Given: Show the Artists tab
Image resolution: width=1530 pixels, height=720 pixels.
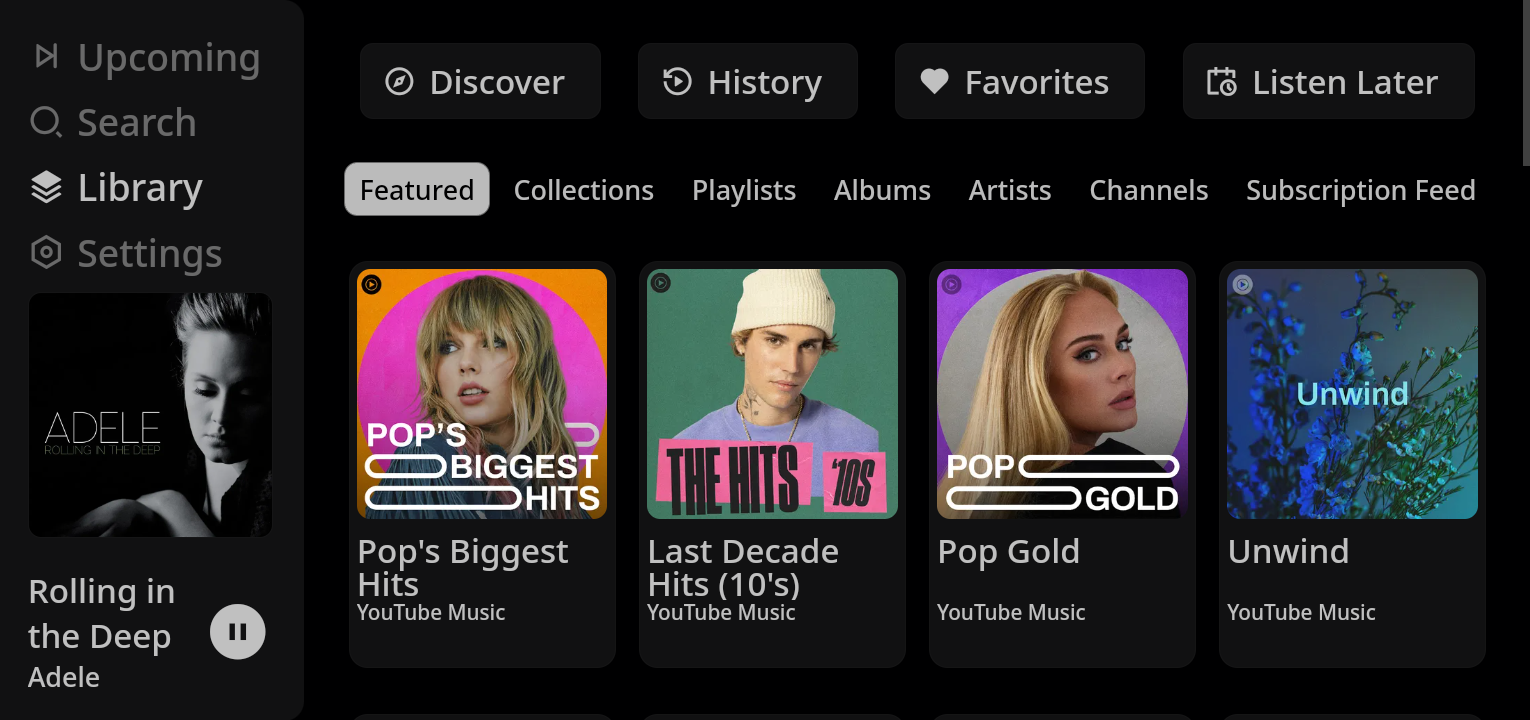Looking at the screenshot, I should (1009, 190).
